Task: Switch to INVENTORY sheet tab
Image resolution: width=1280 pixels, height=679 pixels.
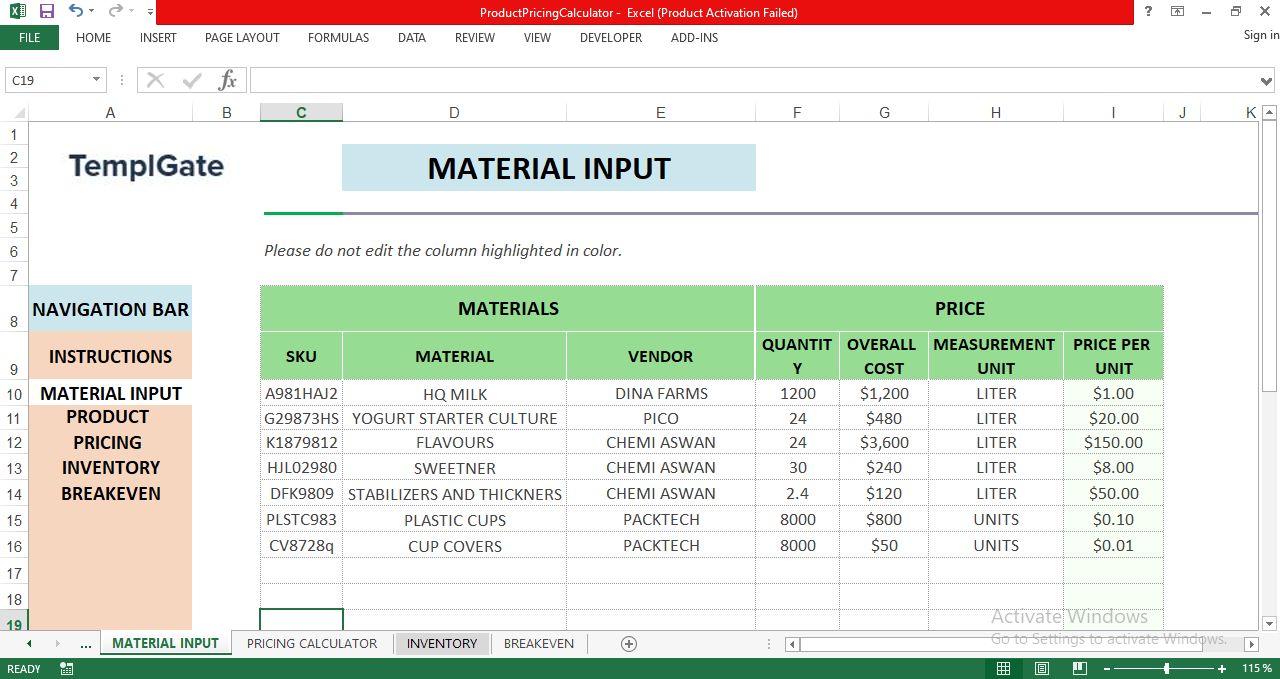Action: [442, 644]
